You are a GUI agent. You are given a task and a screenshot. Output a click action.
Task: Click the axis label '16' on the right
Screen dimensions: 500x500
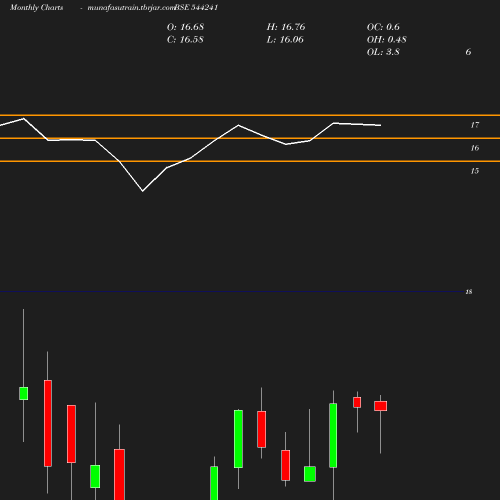click(475, 148)
